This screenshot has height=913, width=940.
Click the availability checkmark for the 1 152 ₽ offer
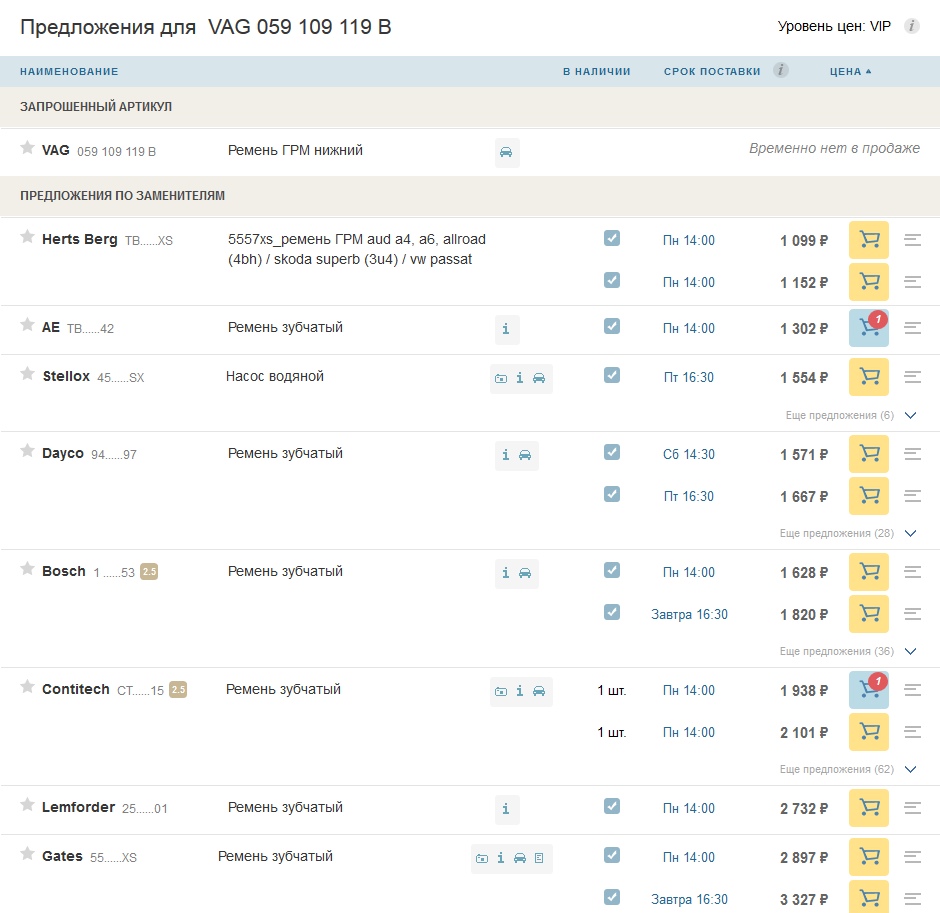point(611,280)
